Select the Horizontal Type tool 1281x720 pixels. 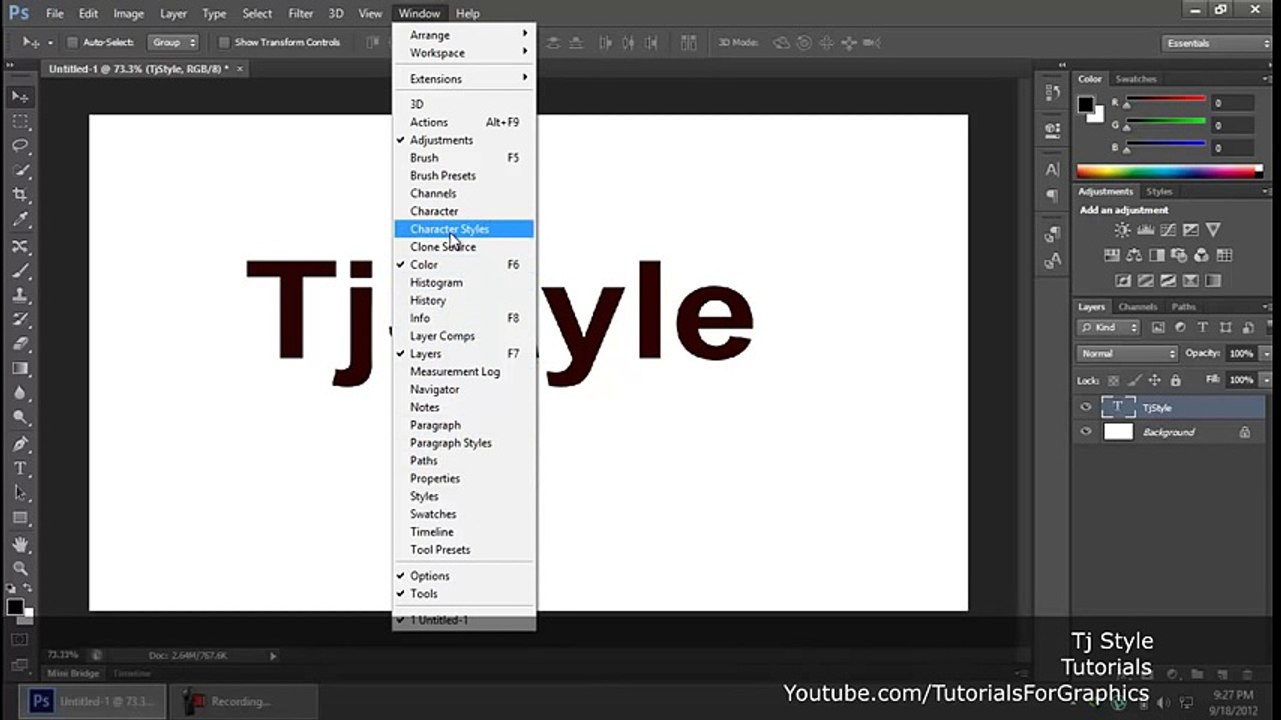(20, 468)
